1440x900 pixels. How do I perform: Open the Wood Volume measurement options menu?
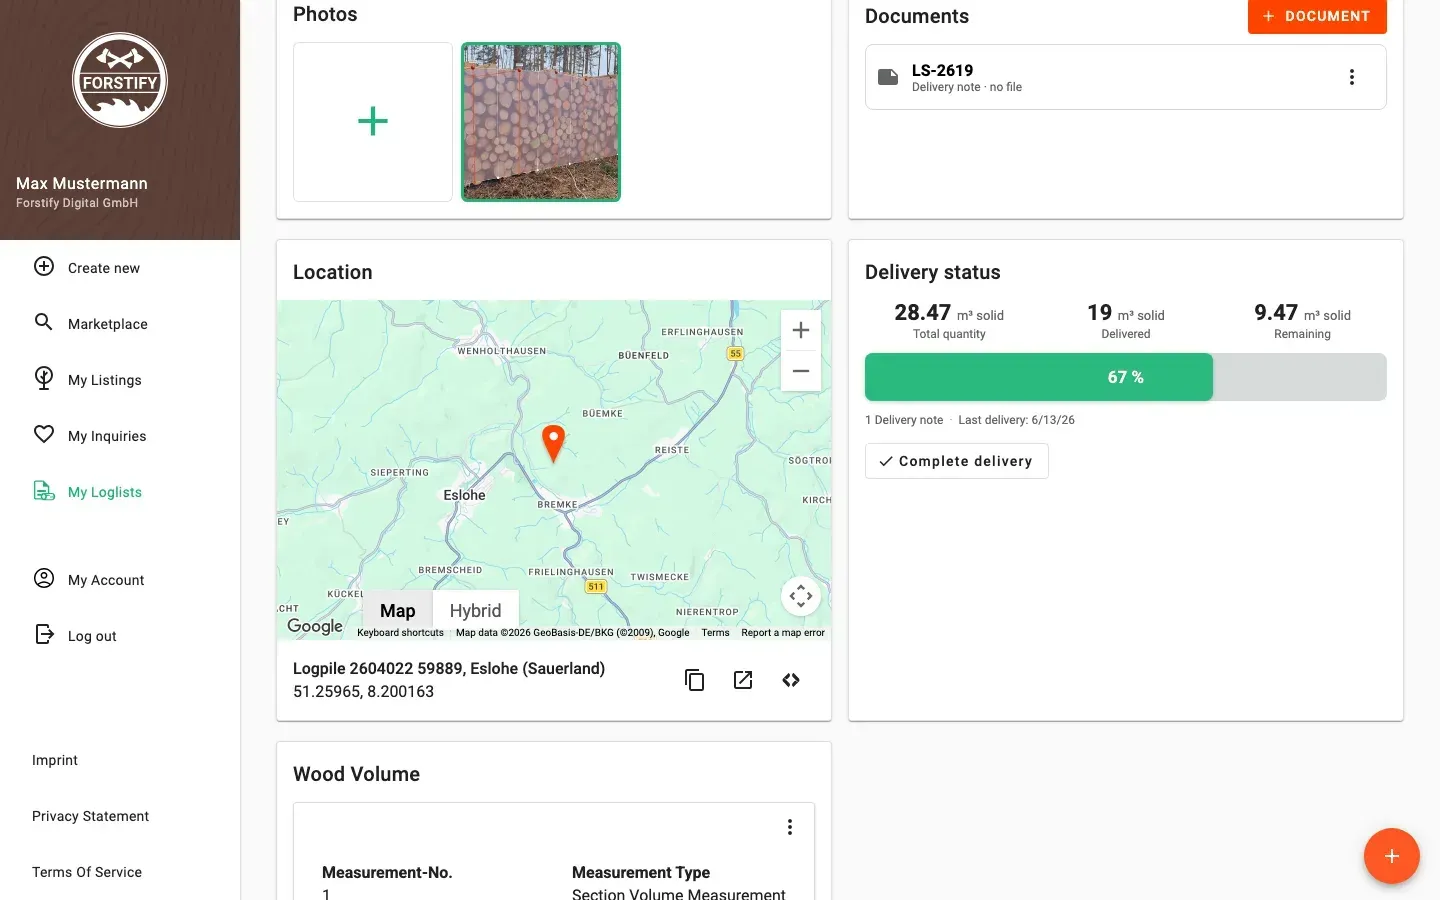[790, 827]
